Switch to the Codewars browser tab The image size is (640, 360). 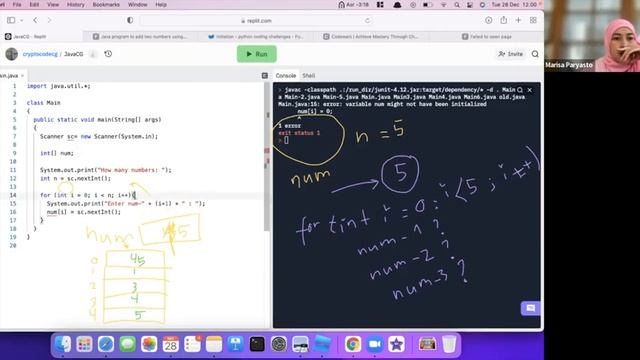pyautogui.click(x=371, y=36)
